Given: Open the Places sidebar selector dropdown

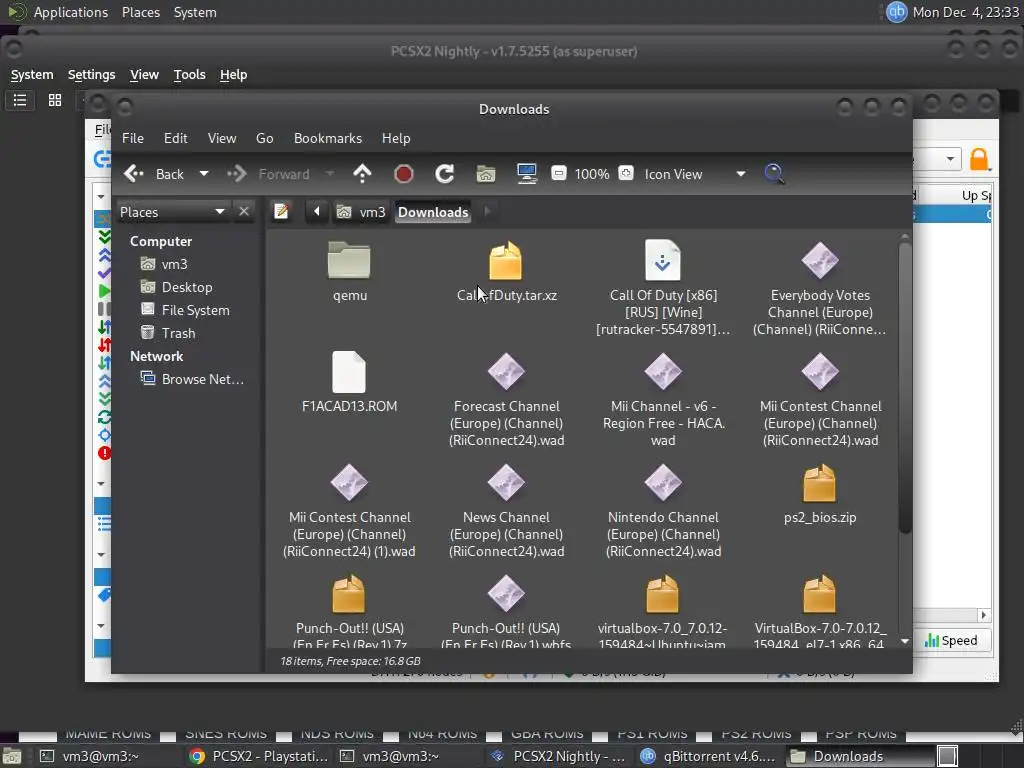Looking at the screenshot, I should pyautogui.click(x=172, y=212).
